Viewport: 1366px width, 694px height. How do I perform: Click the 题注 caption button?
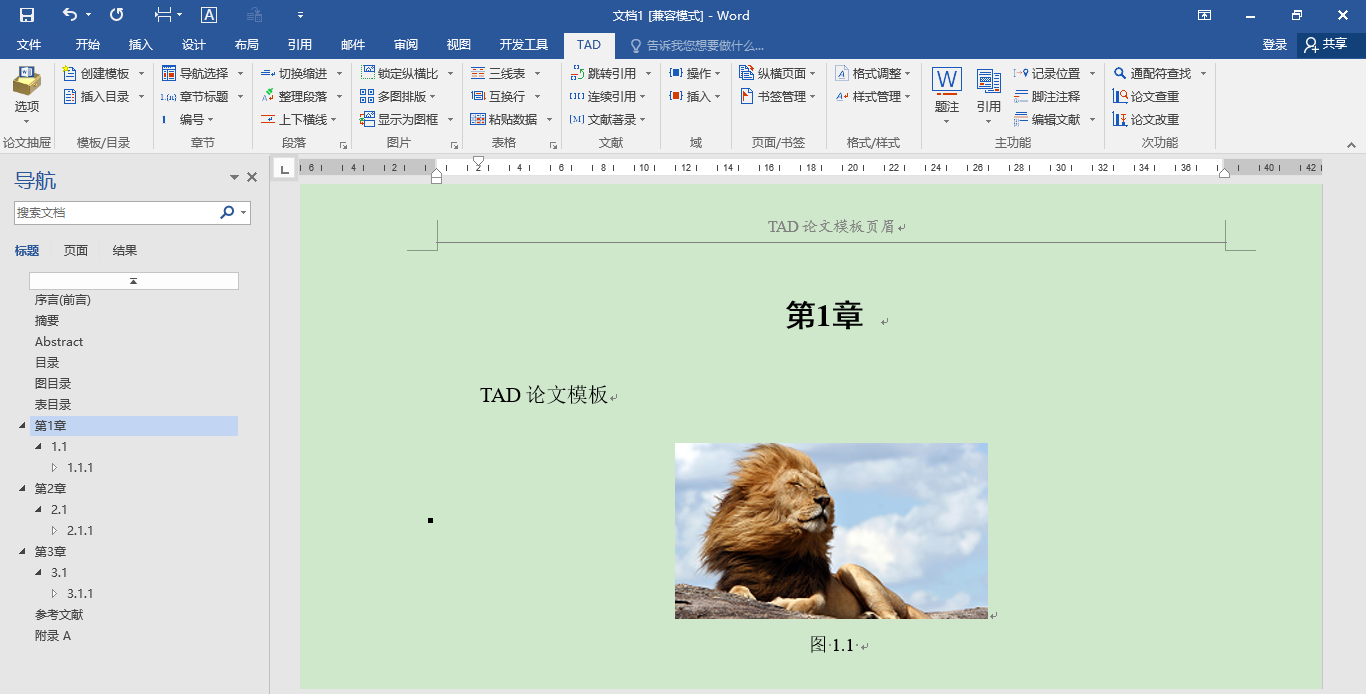[947, 96]
